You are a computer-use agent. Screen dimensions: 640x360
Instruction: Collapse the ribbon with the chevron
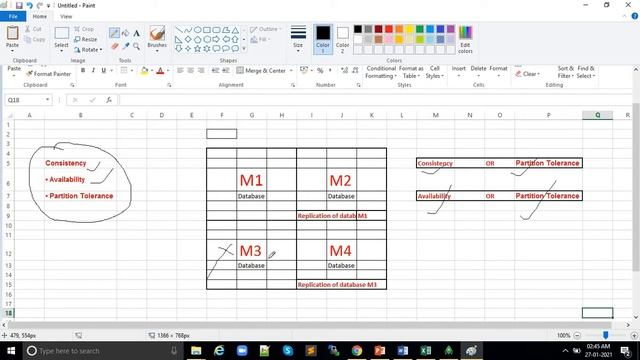pos(624,16)
